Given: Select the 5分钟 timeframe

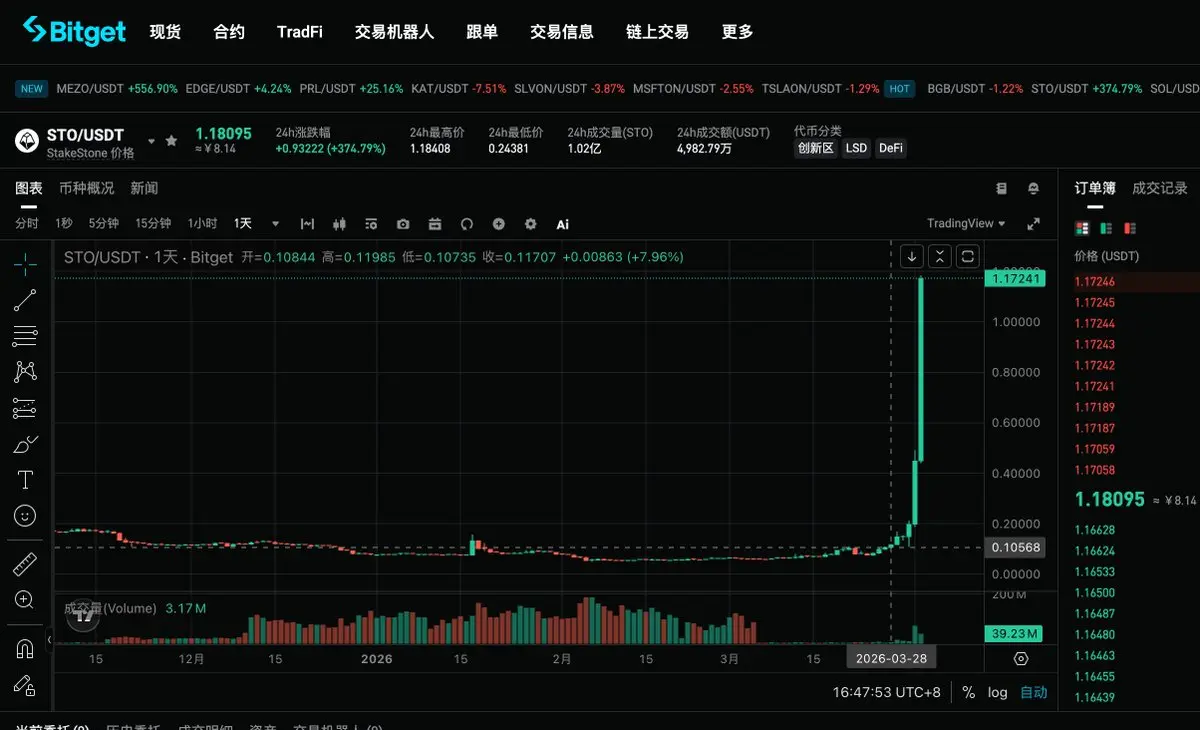Looking at the screenshot, I should pos(104,224).
